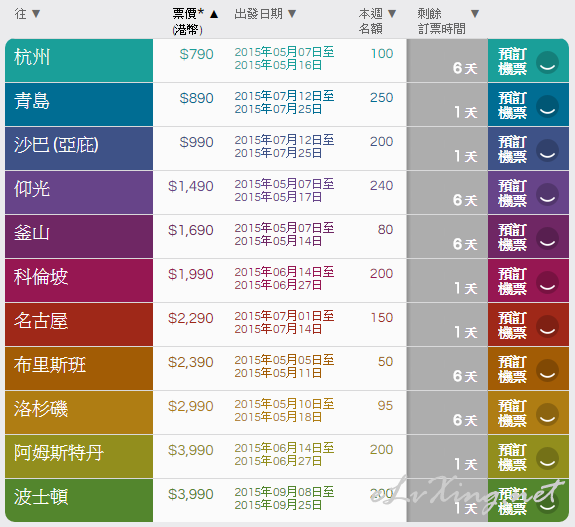The image size is (575, 527).
Task: Select the 洛杉磯 destination cell
Action: point(79,413)
